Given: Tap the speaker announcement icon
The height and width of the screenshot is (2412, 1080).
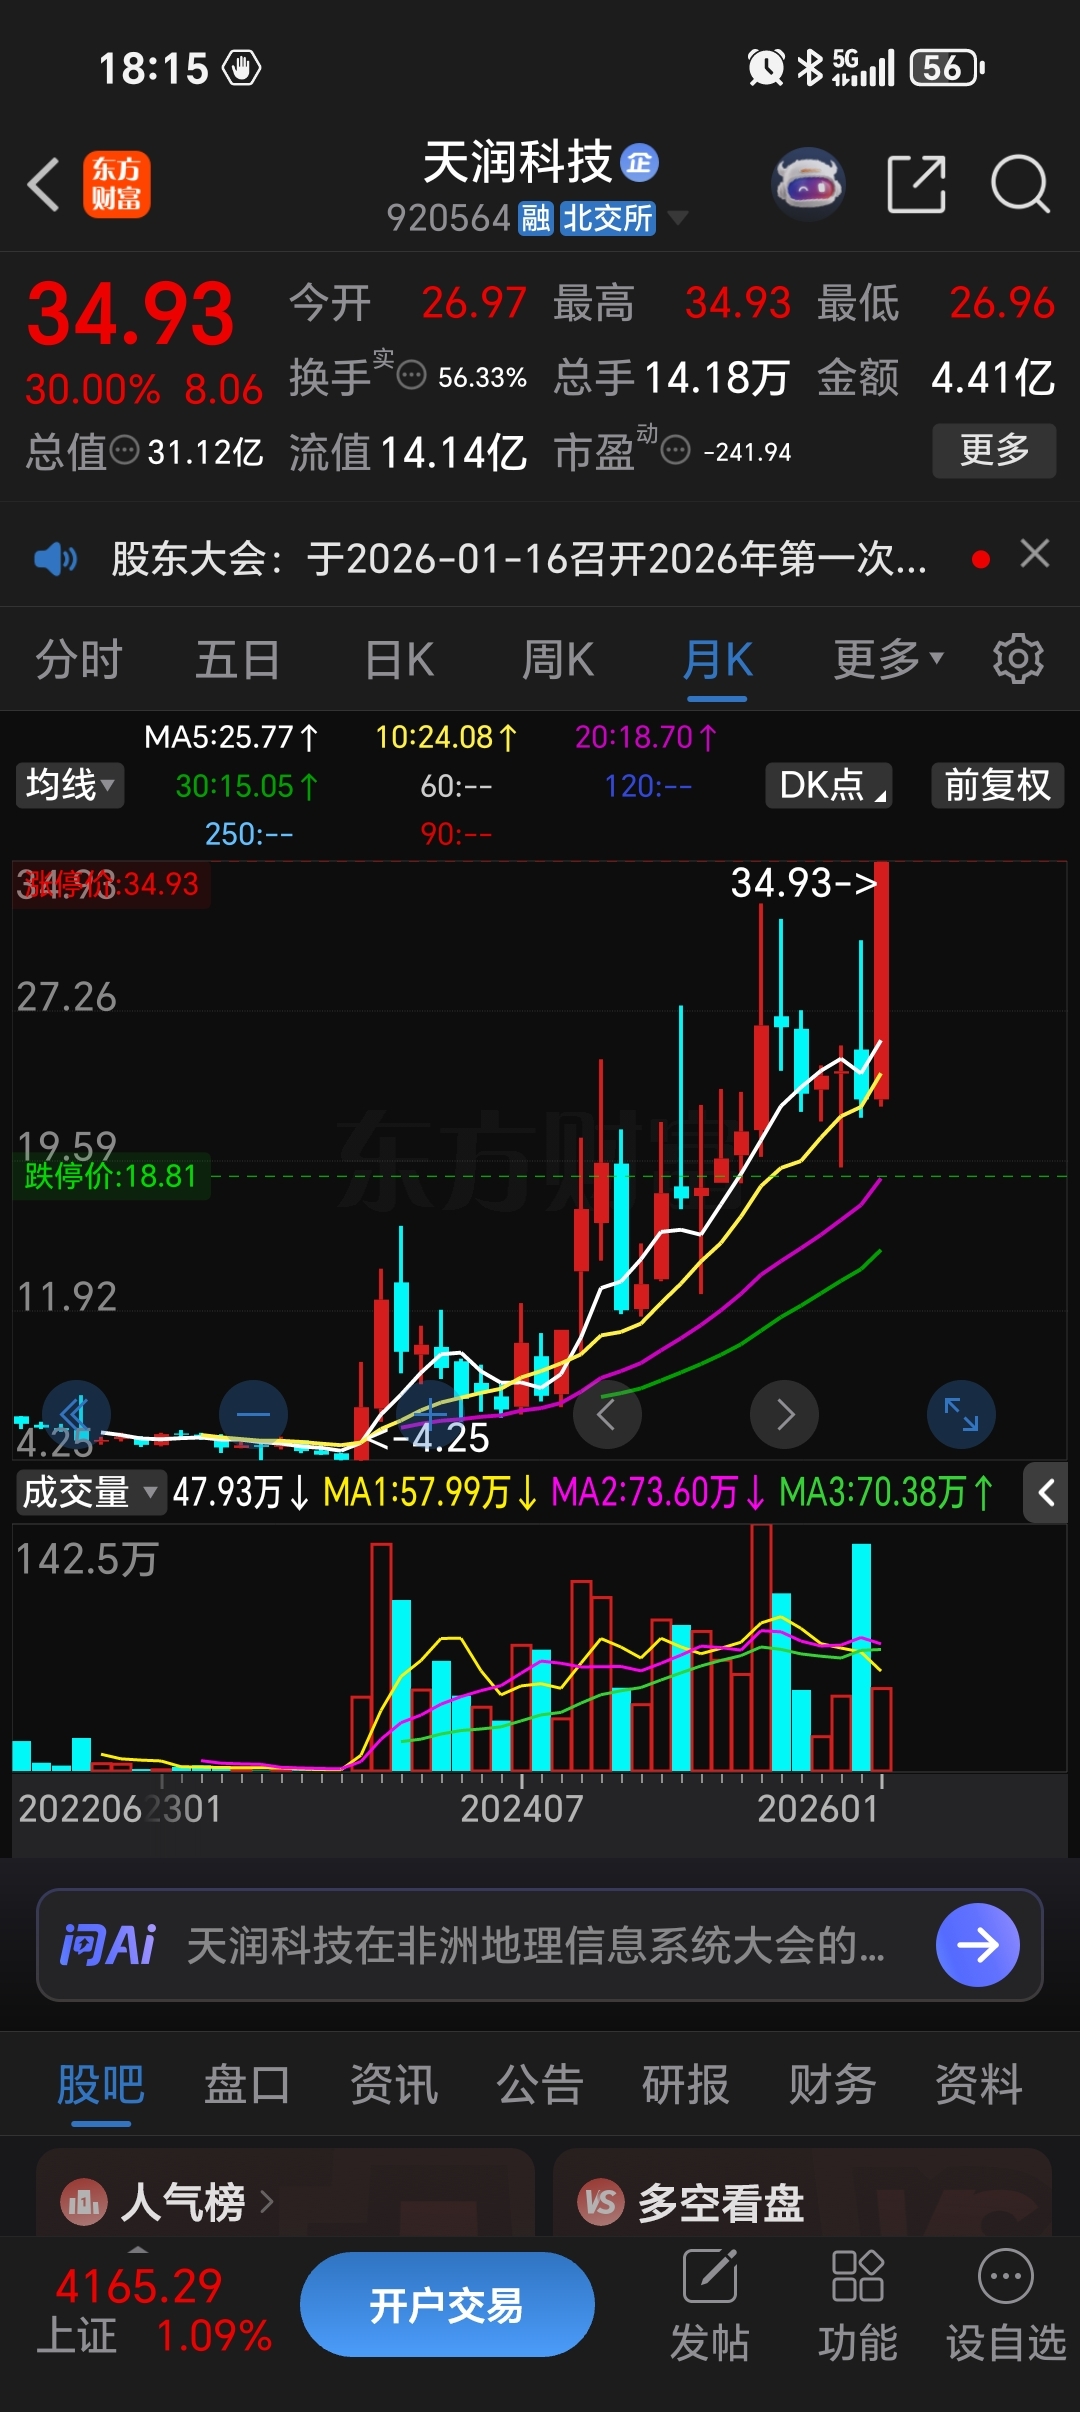Looking at the screenshot, I should pyautogui.click(x=55, y=558).
